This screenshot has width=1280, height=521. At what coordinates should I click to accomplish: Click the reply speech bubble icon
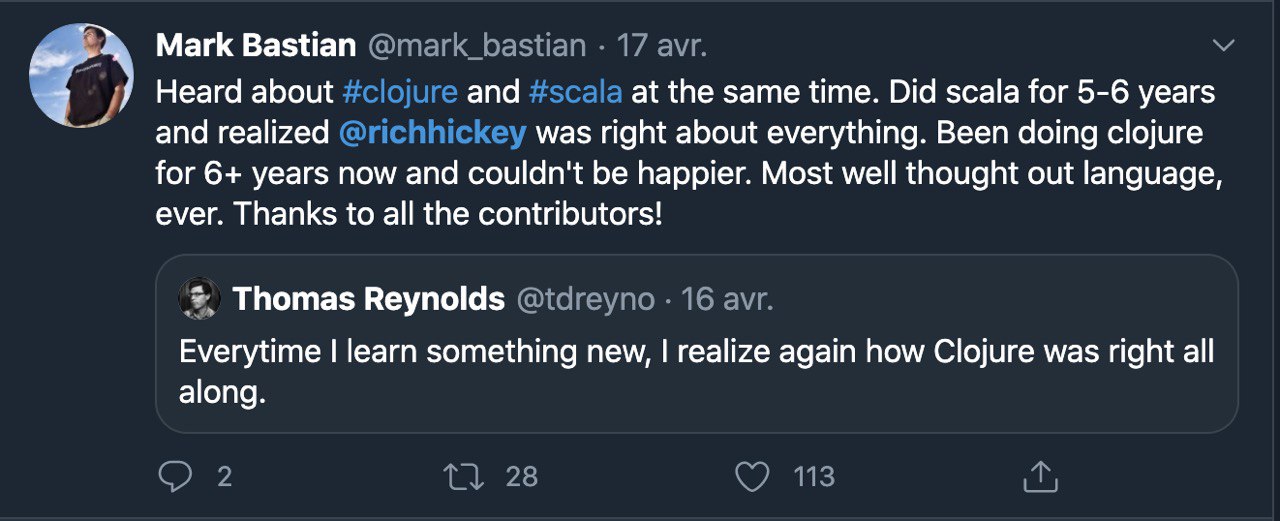[x=175, y=477]
